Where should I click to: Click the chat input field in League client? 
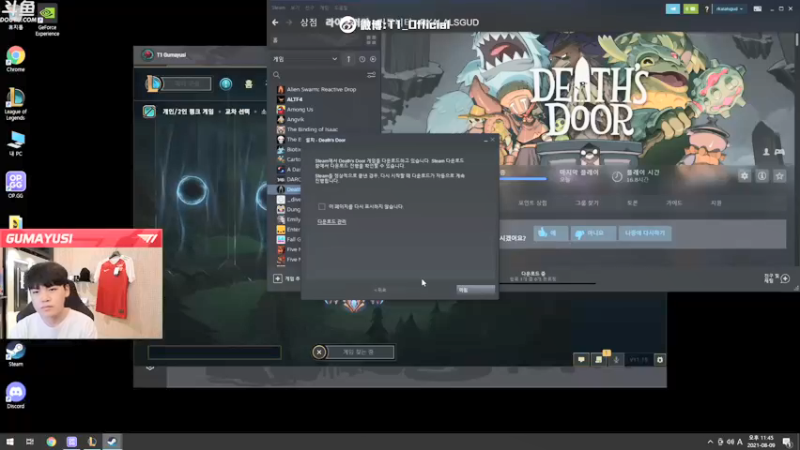pos(214,352)
